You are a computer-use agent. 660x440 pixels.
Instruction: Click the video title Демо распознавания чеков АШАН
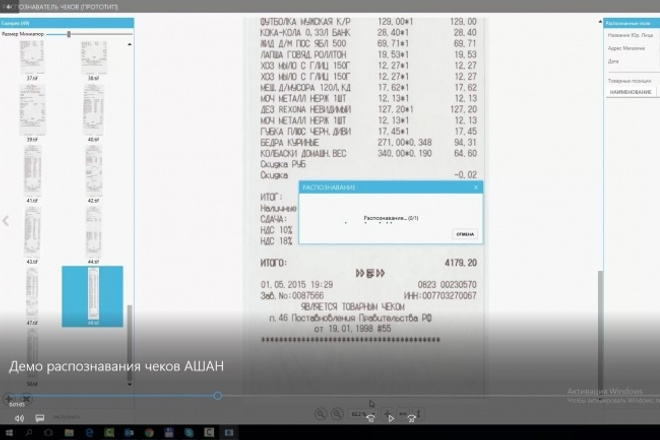pyautogui.click(x=116, y=366)
